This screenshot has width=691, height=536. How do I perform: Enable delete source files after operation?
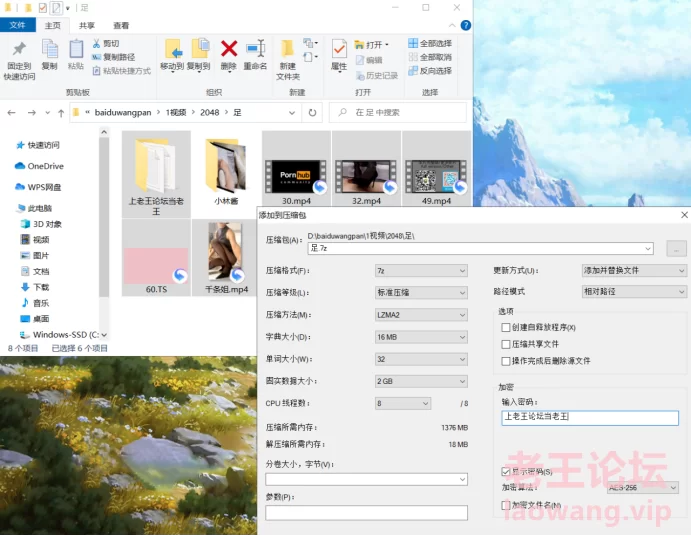505,361
